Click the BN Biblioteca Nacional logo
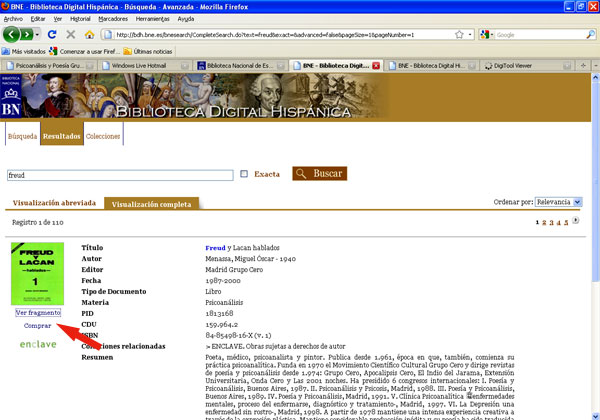Viewport: 600px width, 420px height. tap(11, 96)
